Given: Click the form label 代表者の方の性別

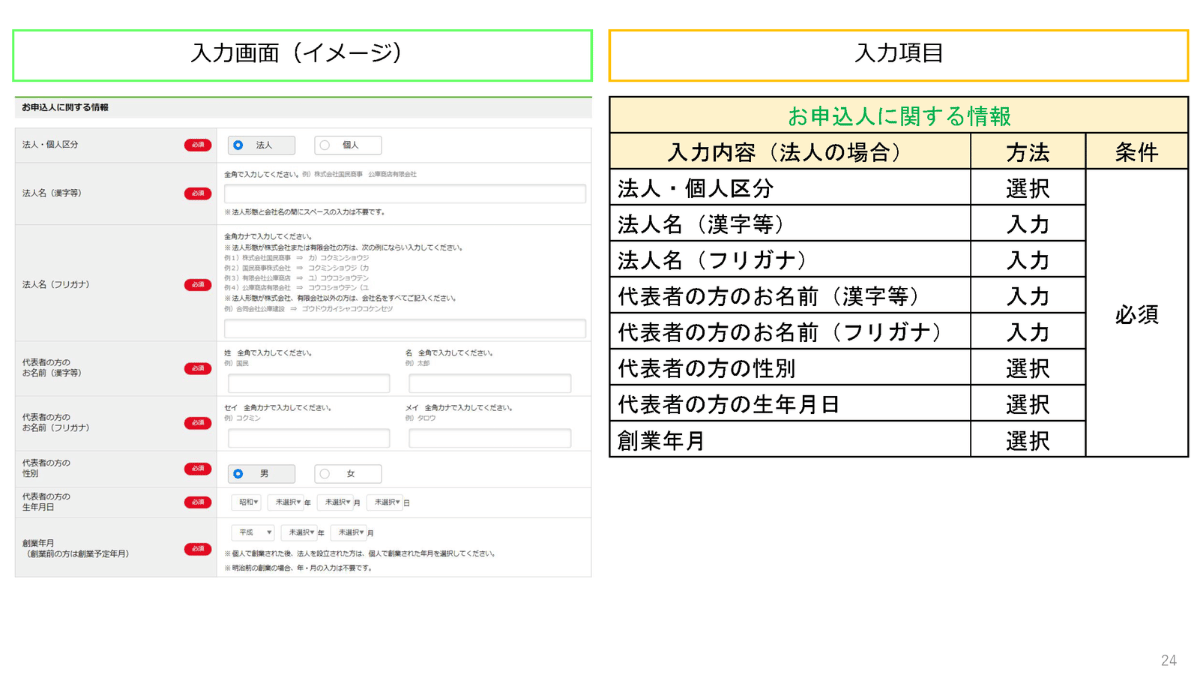Looking at the screenshot, I should [x=46, y=469].
